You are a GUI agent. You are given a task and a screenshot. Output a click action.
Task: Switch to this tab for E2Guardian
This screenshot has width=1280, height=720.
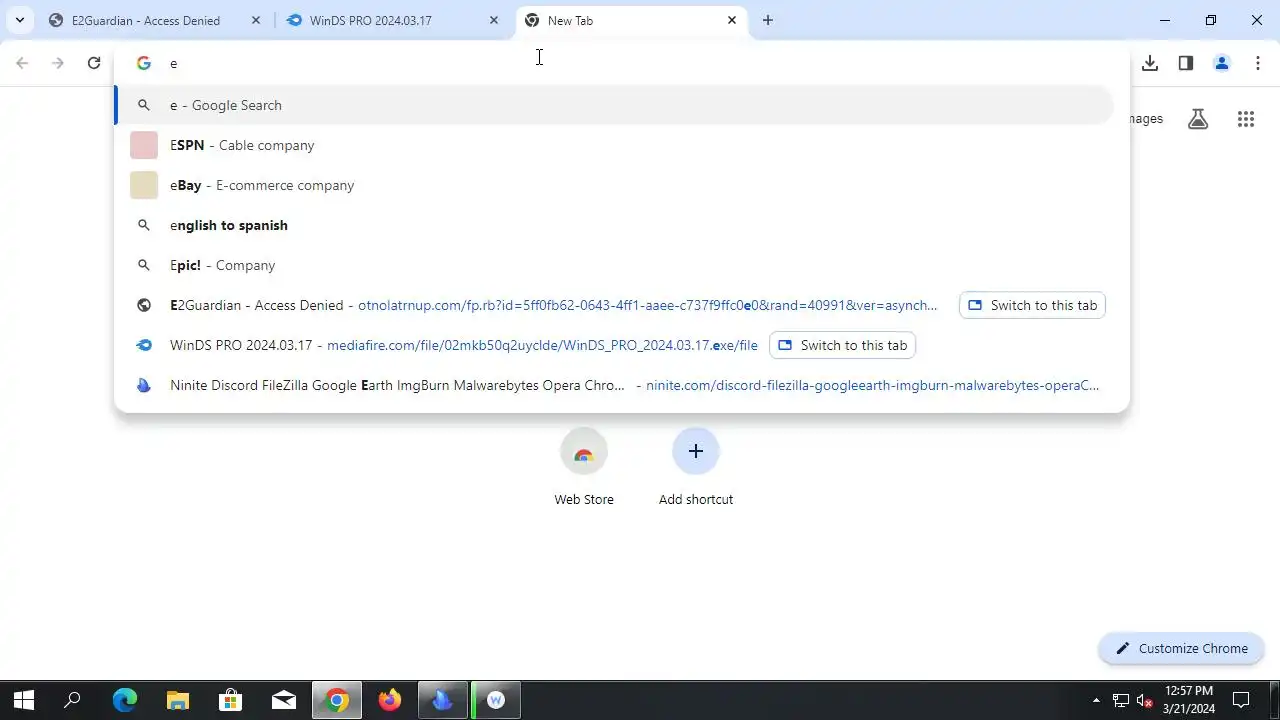pos(1032,305)
